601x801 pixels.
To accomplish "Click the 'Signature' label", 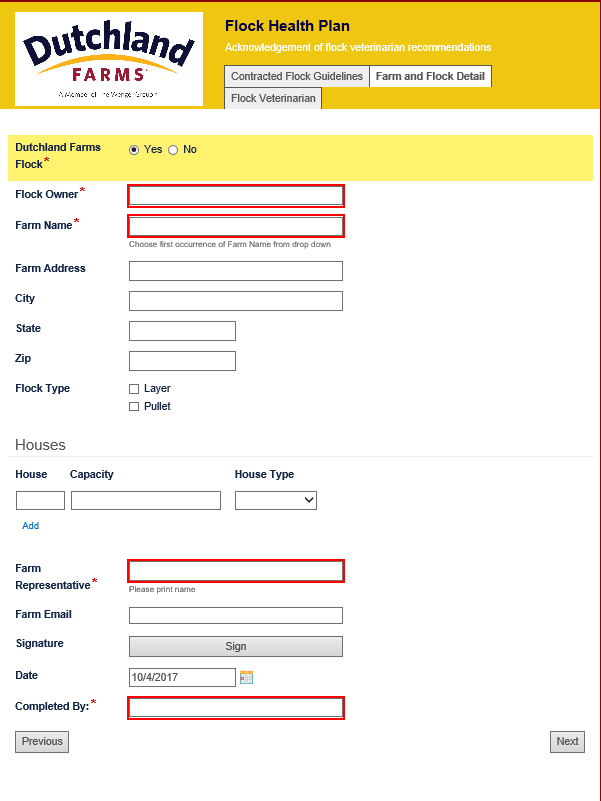I will (x=39, y=644).
